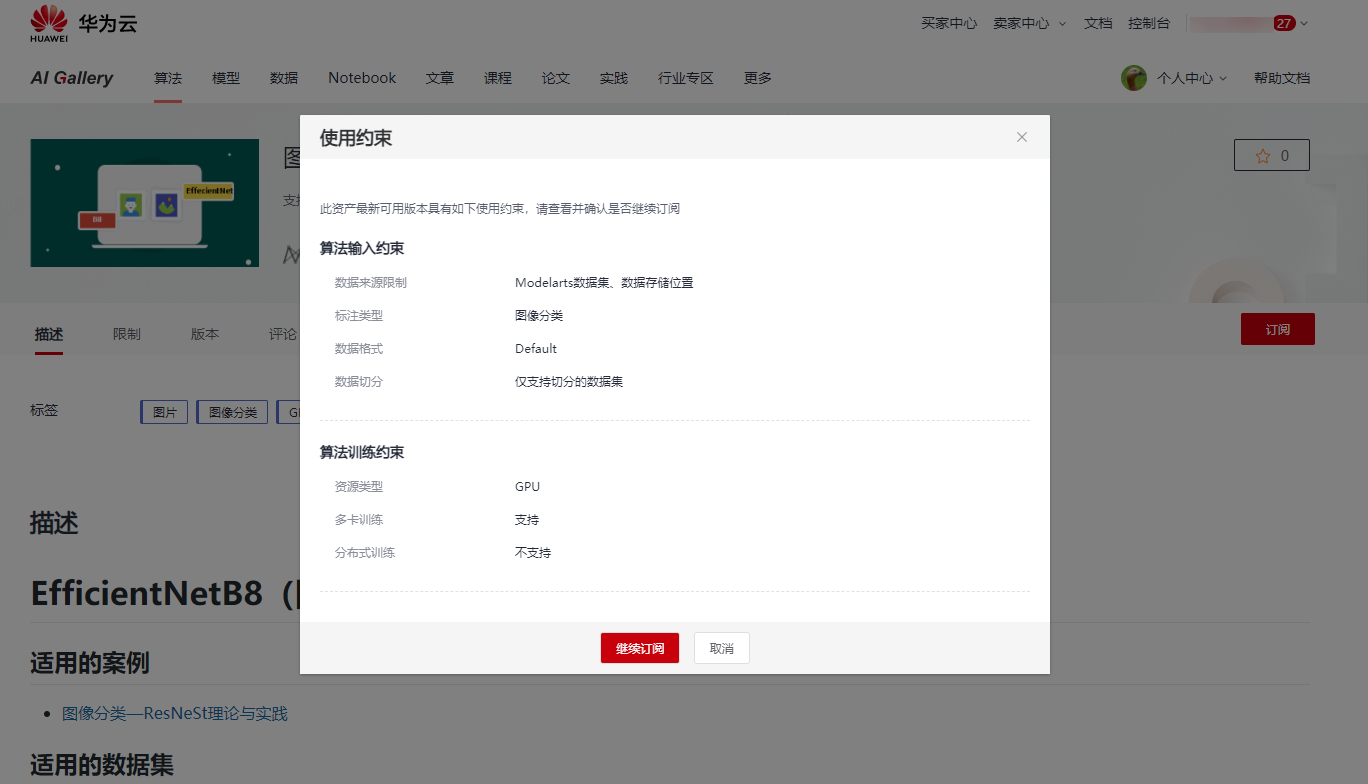Click the 图像分类 tag
The image size is (1368, 784).
[232, 412]
